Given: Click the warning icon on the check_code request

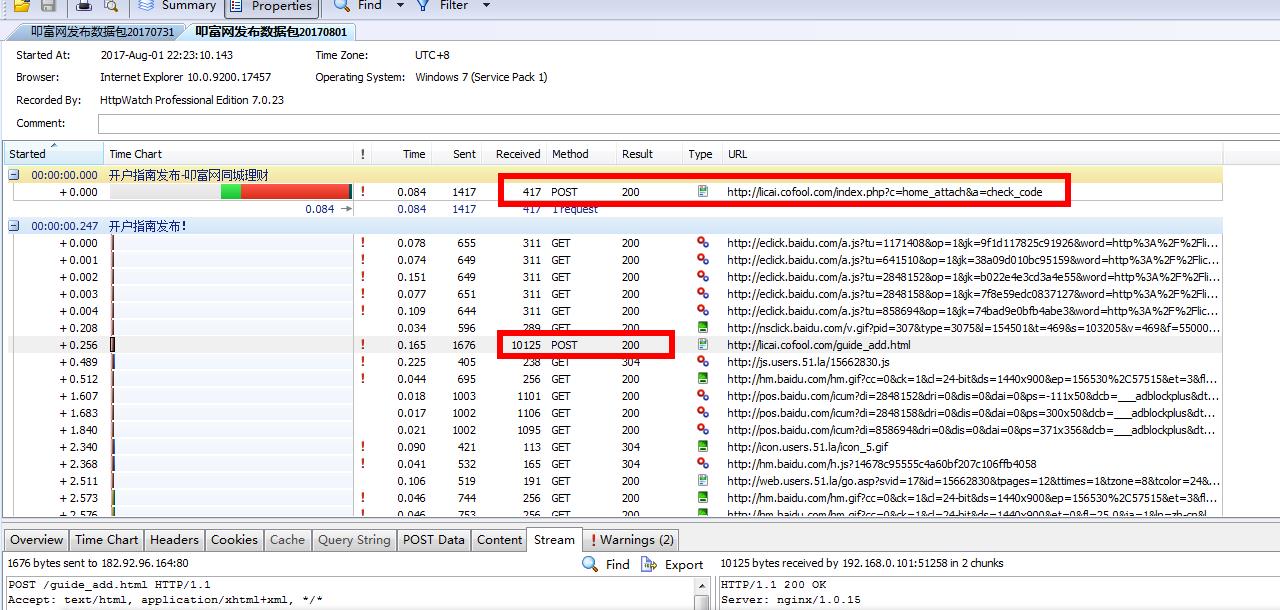Looking at the screenshot, I should [362, 192].
